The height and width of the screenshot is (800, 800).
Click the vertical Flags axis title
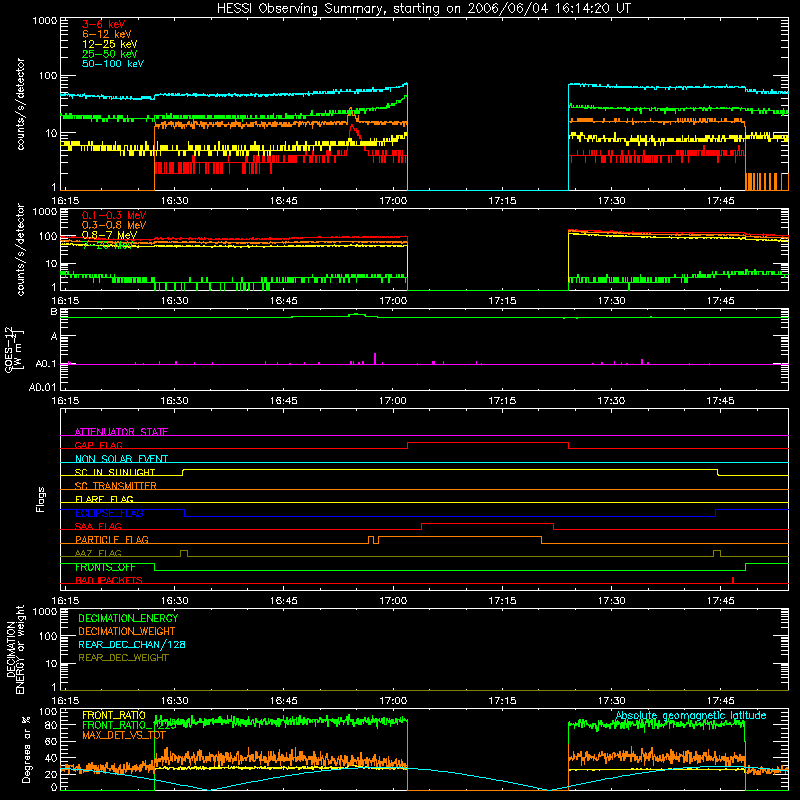[x=41, y=499]
